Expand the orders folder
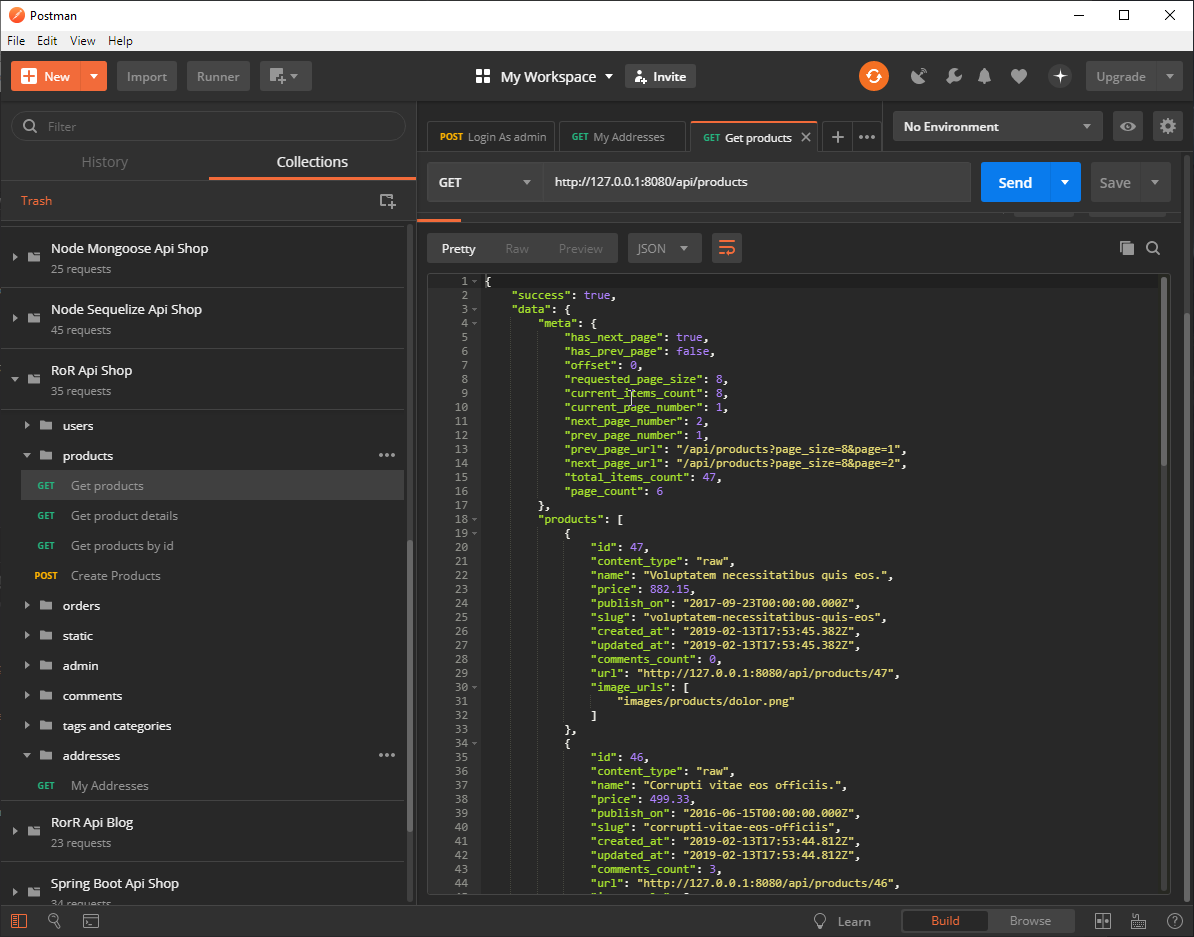The height and width of the screenshot is (937, 1194). click(x=27, y=605)
